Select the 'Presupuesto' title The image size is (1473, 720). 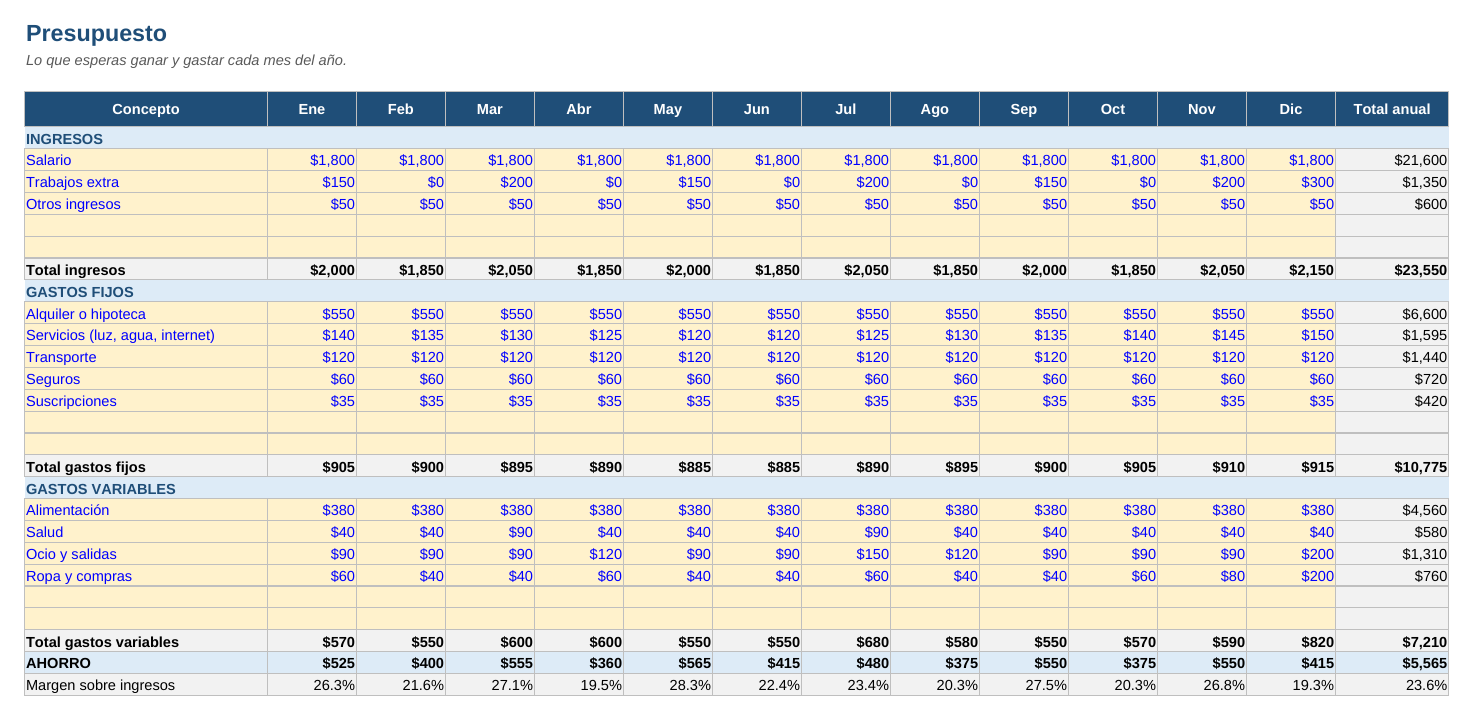[96, 33]
